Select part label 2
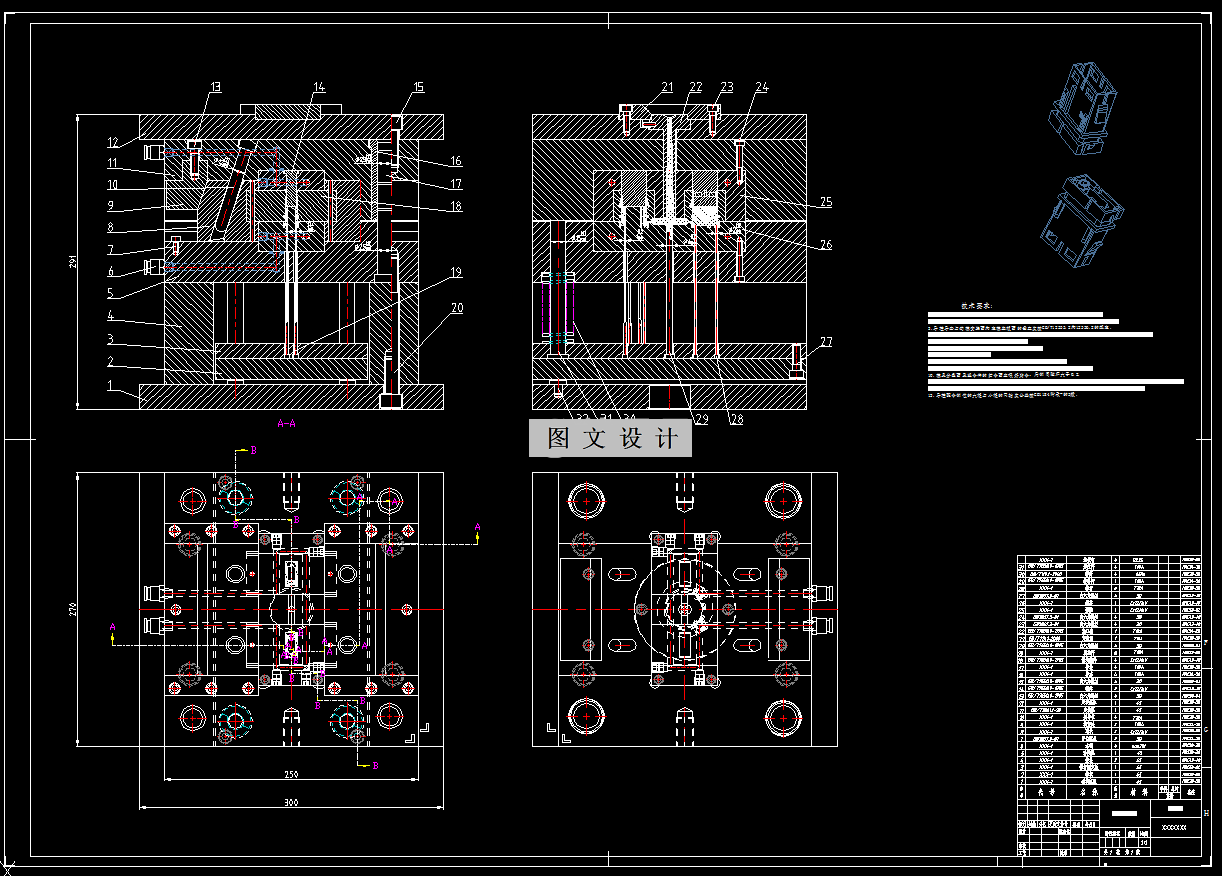 point(112,361)
